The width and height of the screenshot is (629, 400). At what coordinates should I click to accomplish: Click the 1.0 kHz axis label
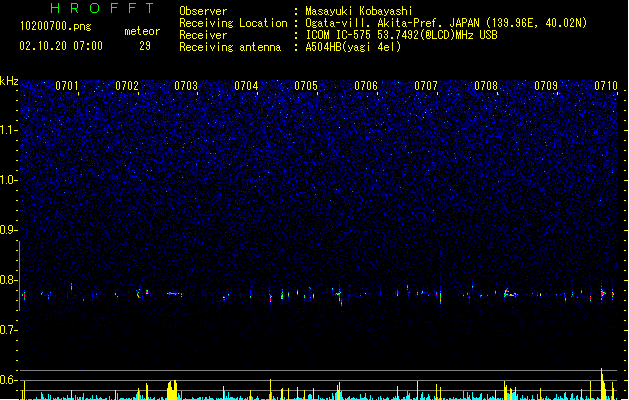(x=8, y=180)
